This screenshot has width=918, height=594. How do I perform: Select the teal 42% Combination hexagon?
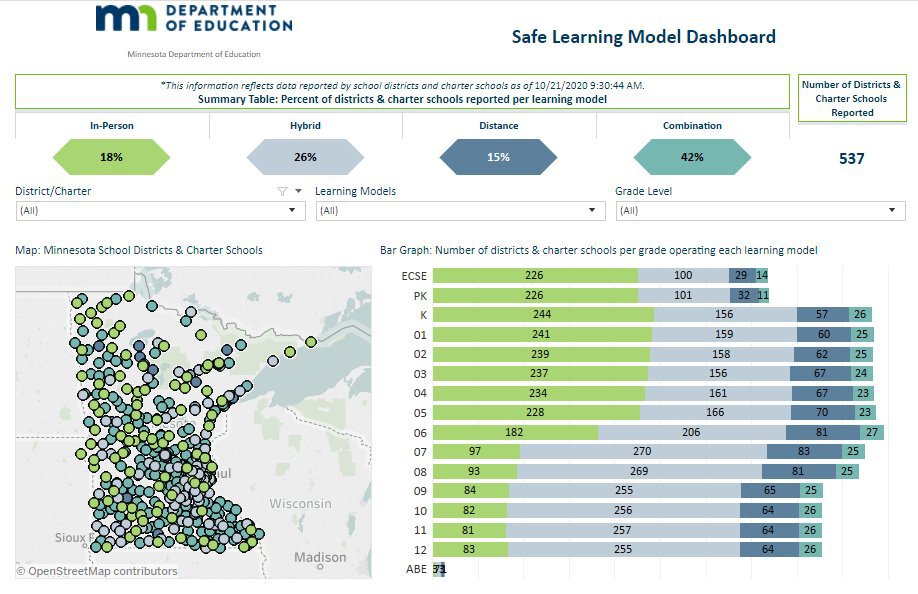click(692, 157)
